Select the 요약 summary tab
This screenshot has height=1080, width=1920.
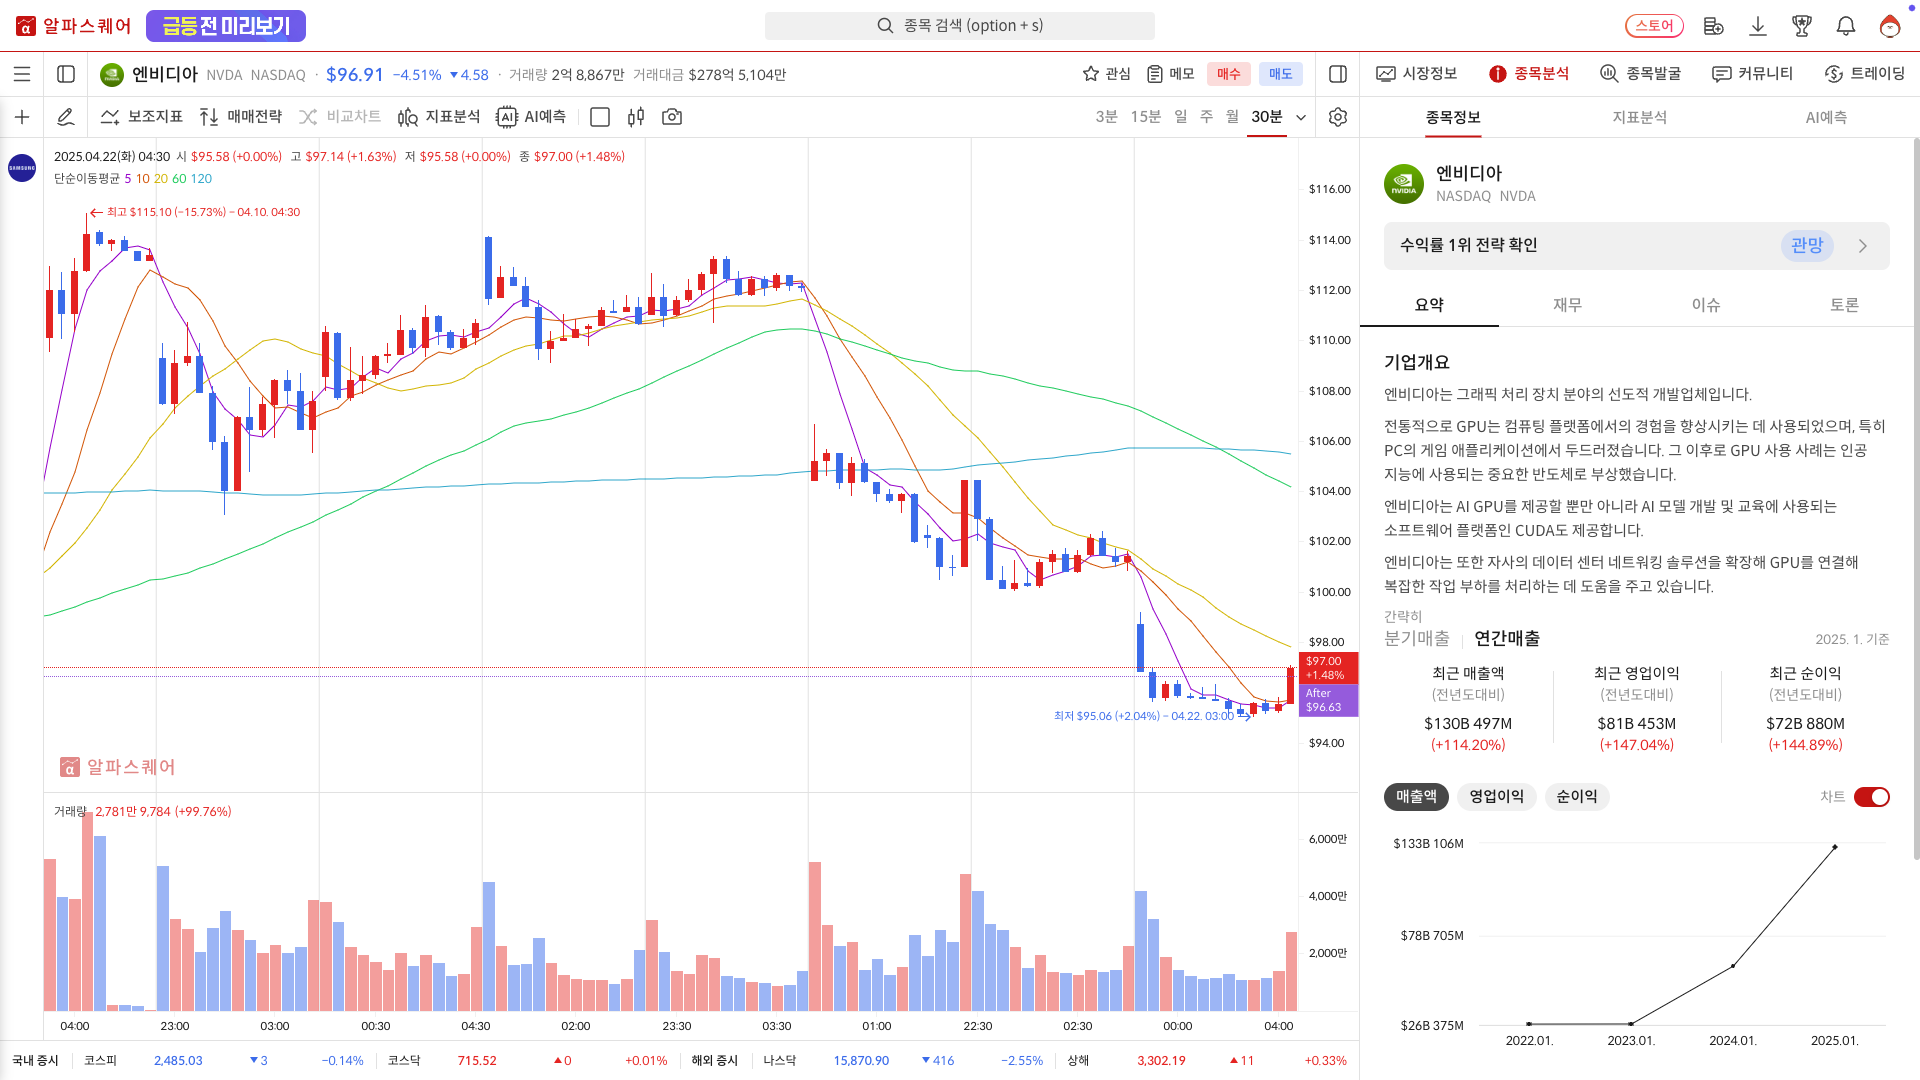pos(1429,305)
